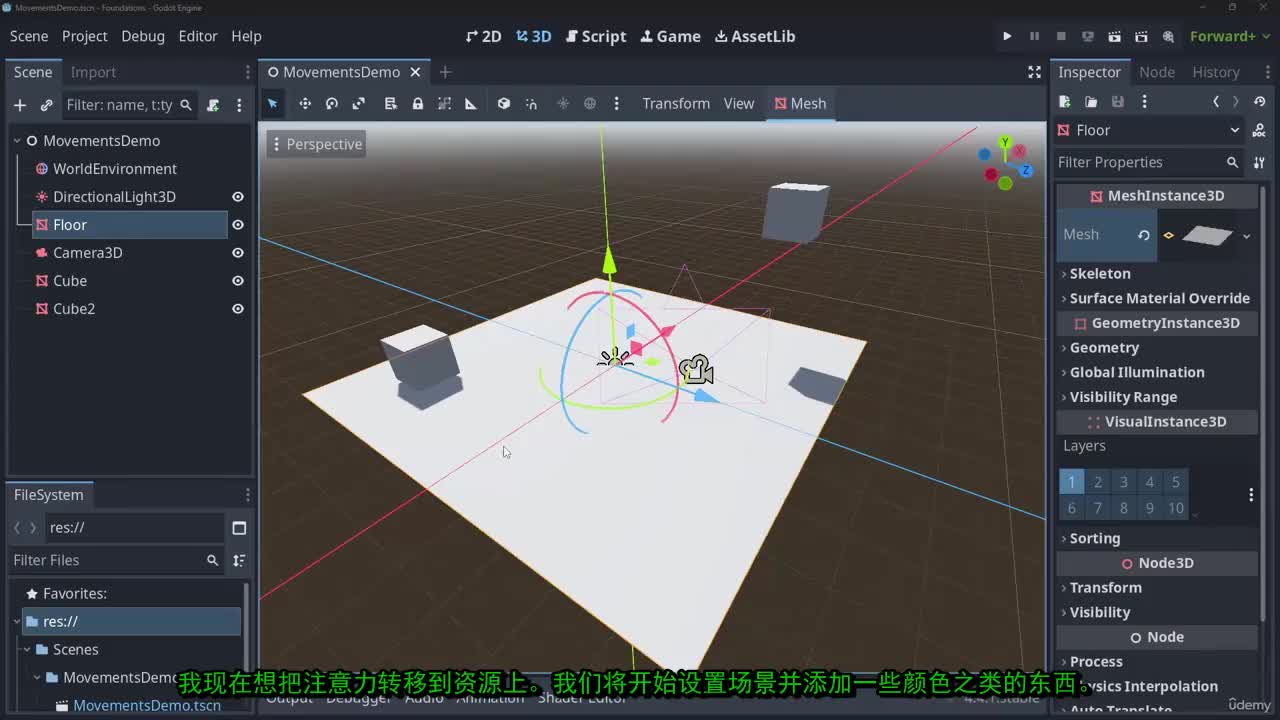
Task: Activate the Rotate Mode tool
Action: (332, 104)
